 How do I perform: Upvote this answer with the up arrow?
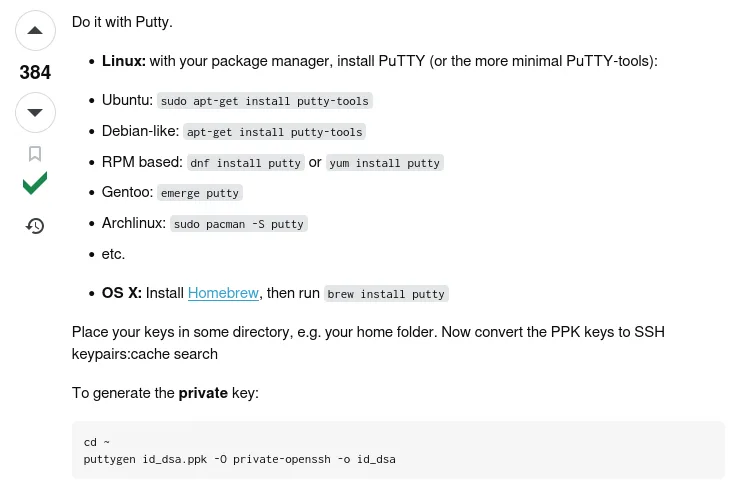tap(35, 31)
